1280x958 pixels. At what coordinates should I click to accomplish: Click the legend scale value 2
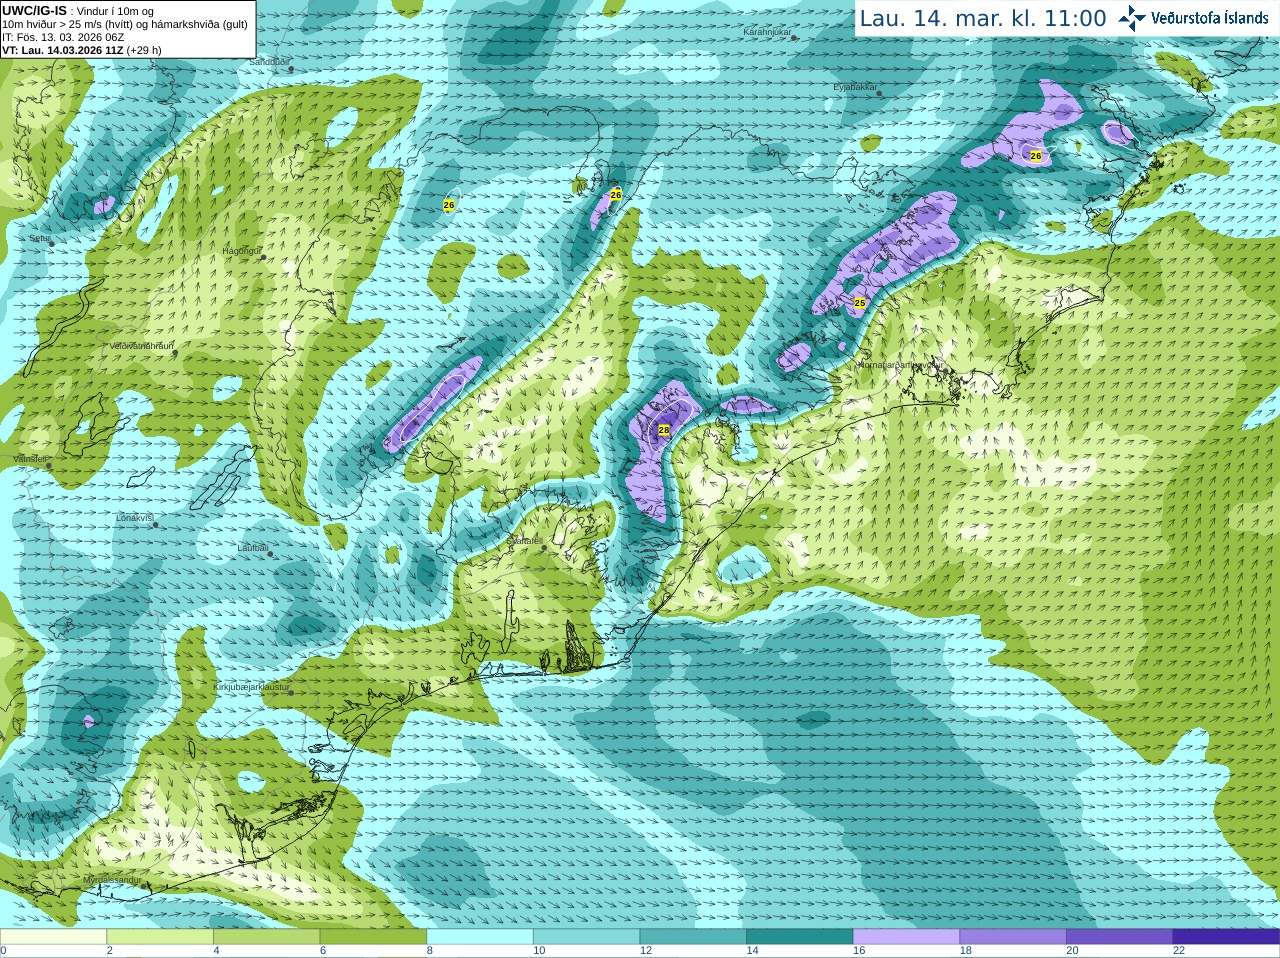[x=109, y=951]
